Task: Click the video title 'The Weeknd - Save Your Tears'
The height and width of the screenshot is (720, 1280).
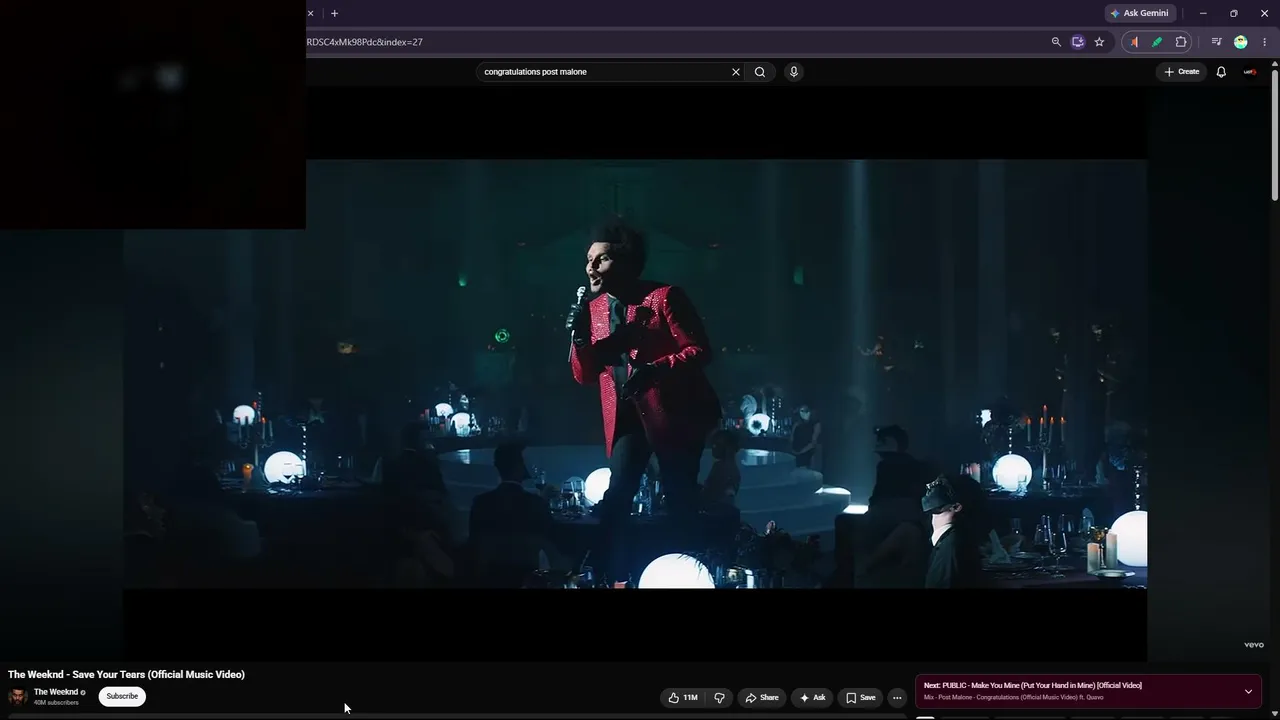Action: [x=126, y=674]
